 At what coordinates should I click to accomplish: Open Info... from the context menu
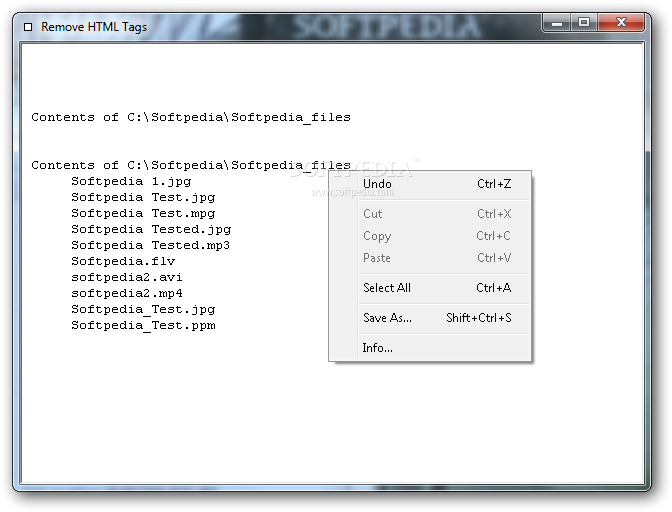[430, 348]
